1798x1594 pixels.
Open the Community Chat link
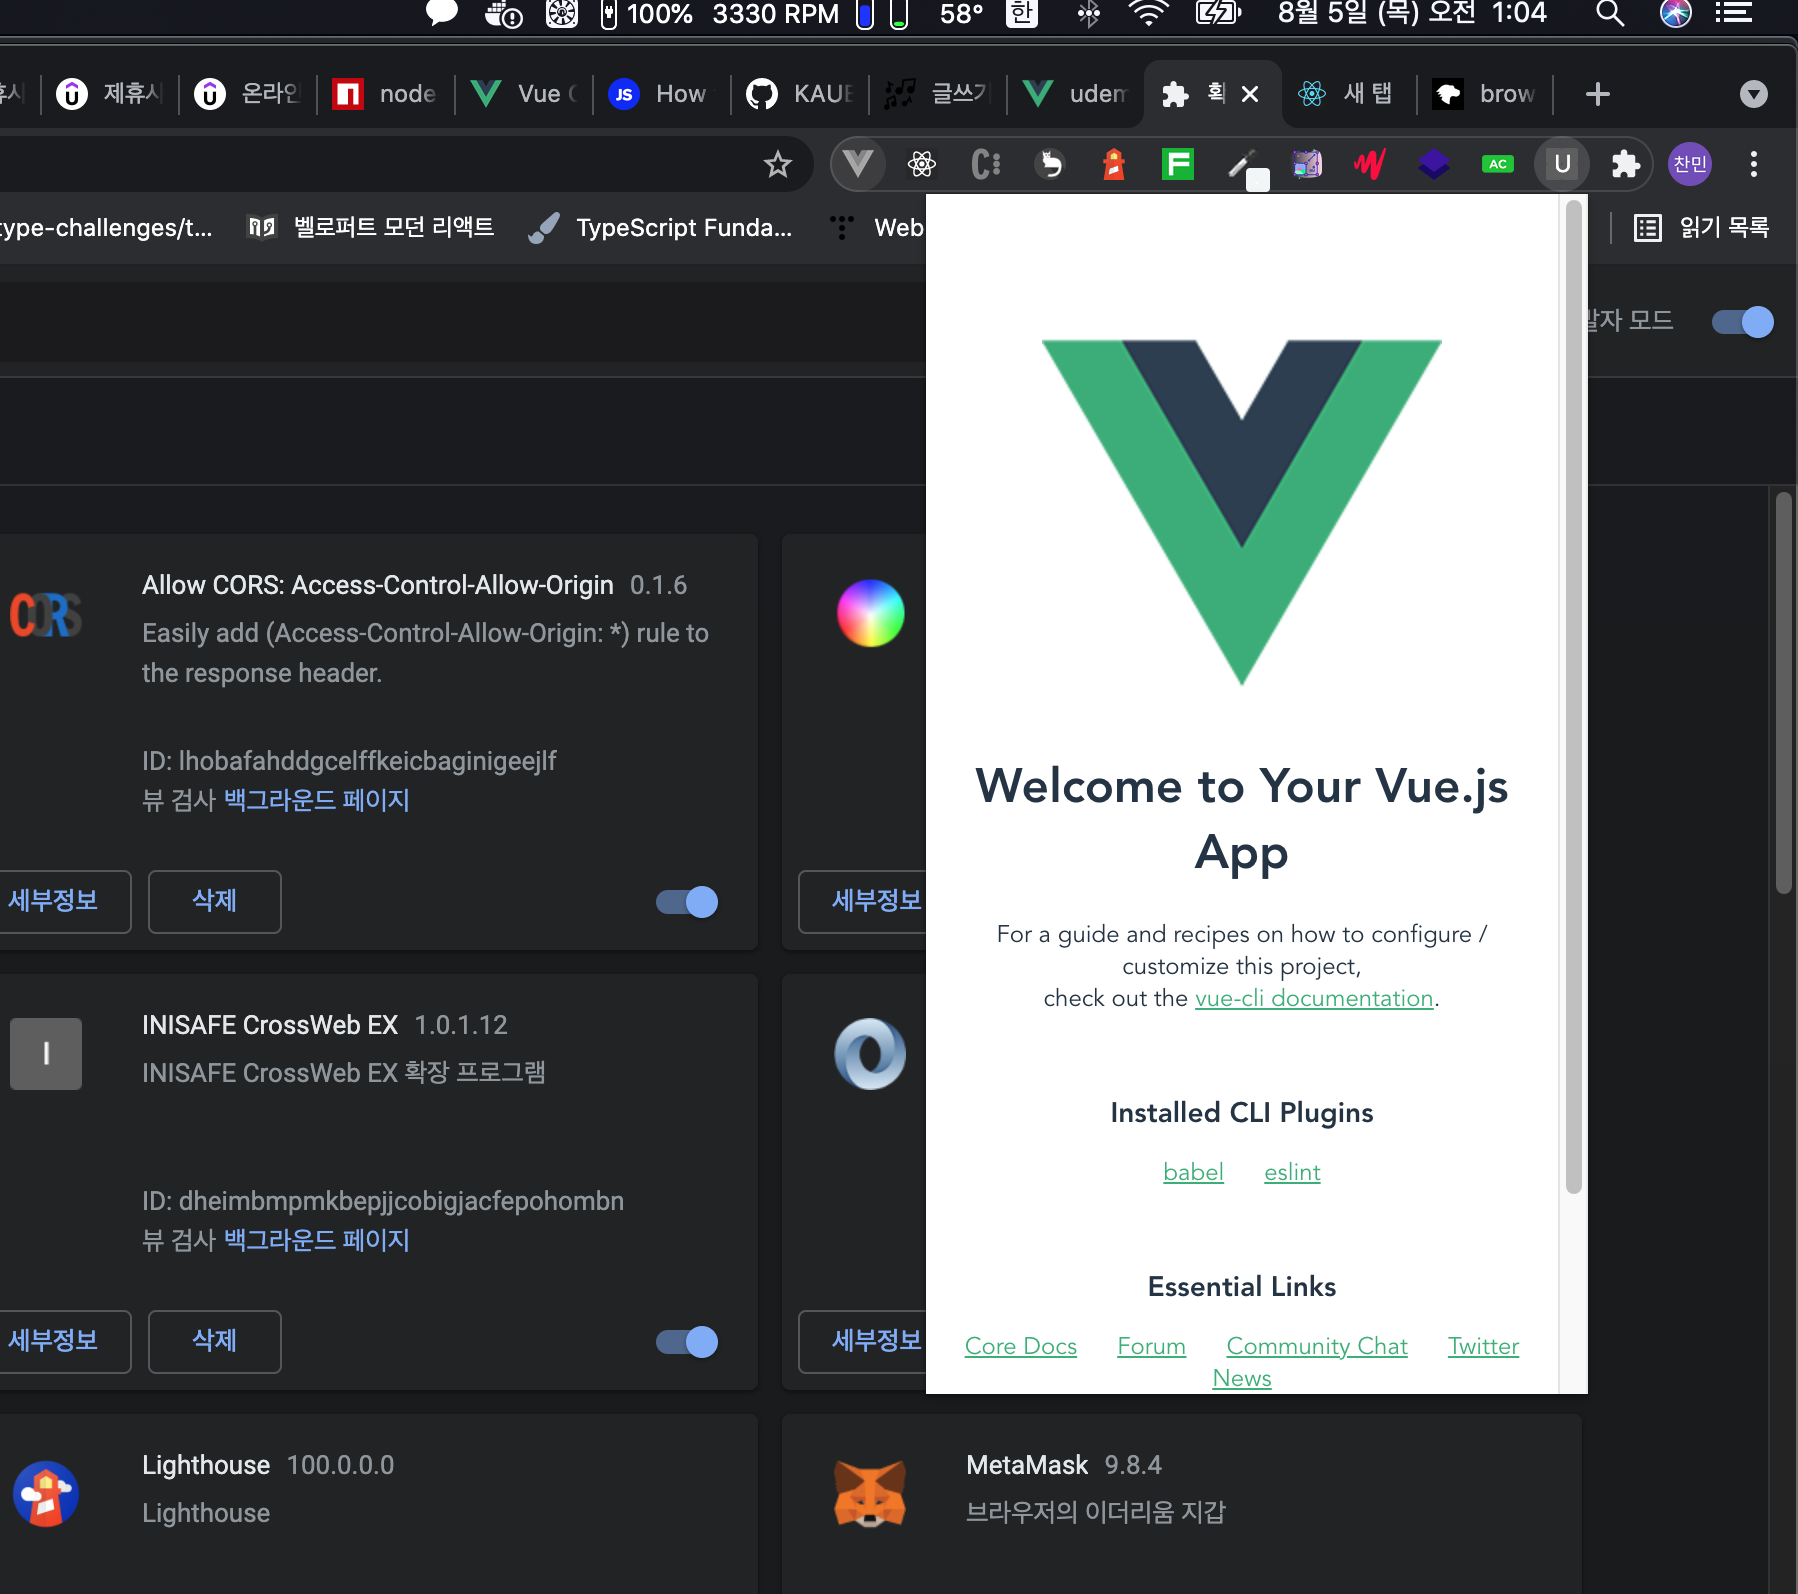click(1317, 1346)
